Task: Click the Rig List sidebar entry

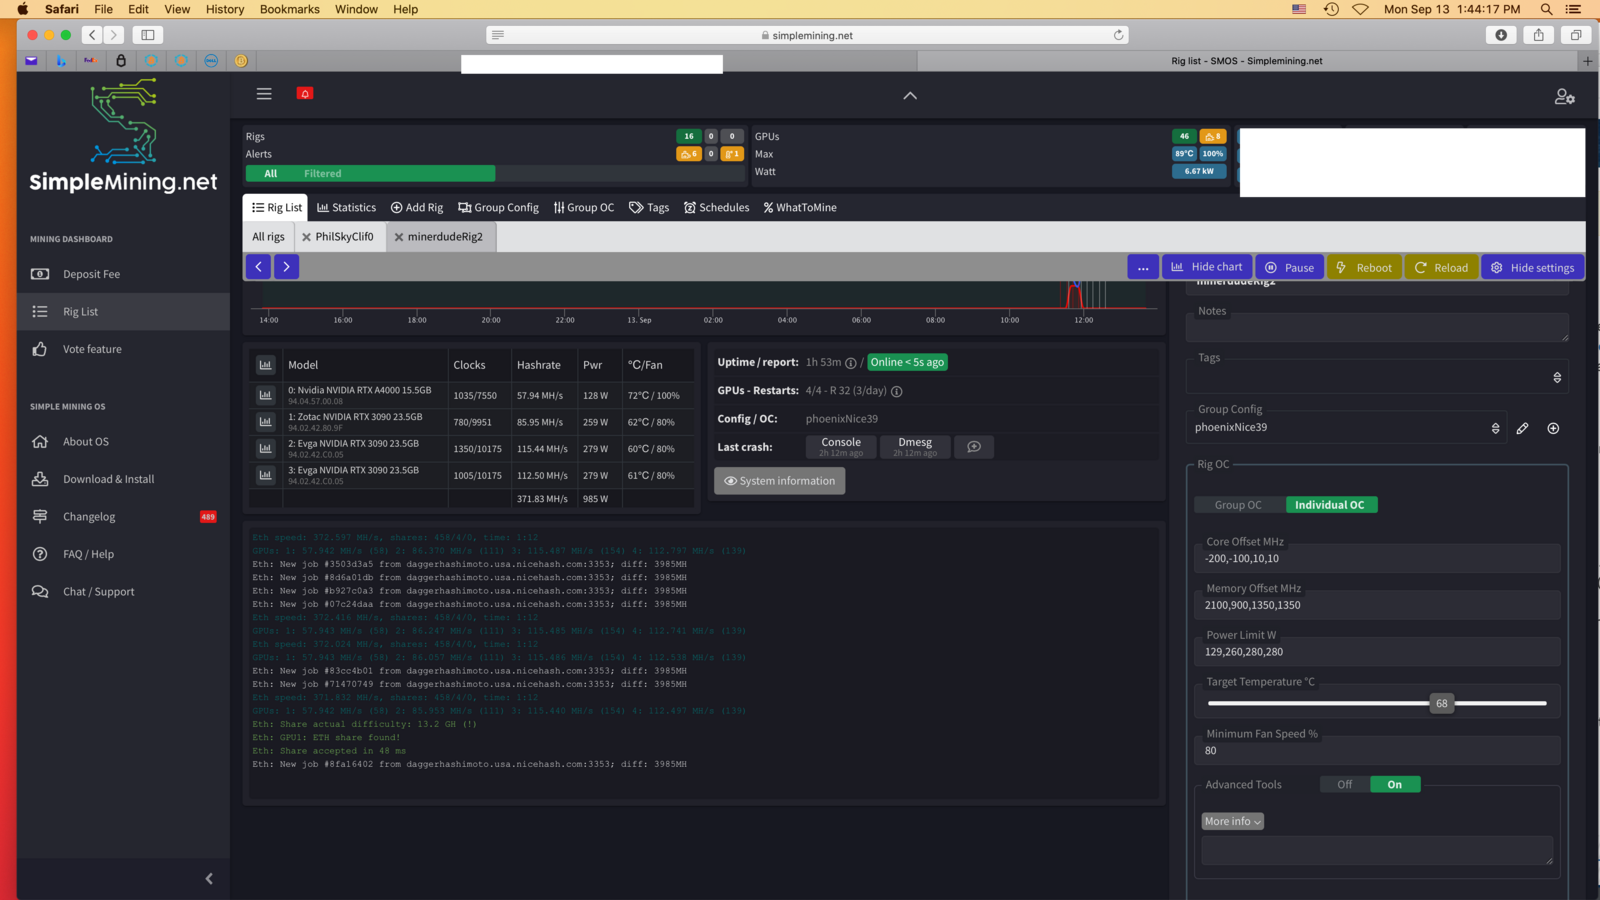Action: click(x=123, y=312)
